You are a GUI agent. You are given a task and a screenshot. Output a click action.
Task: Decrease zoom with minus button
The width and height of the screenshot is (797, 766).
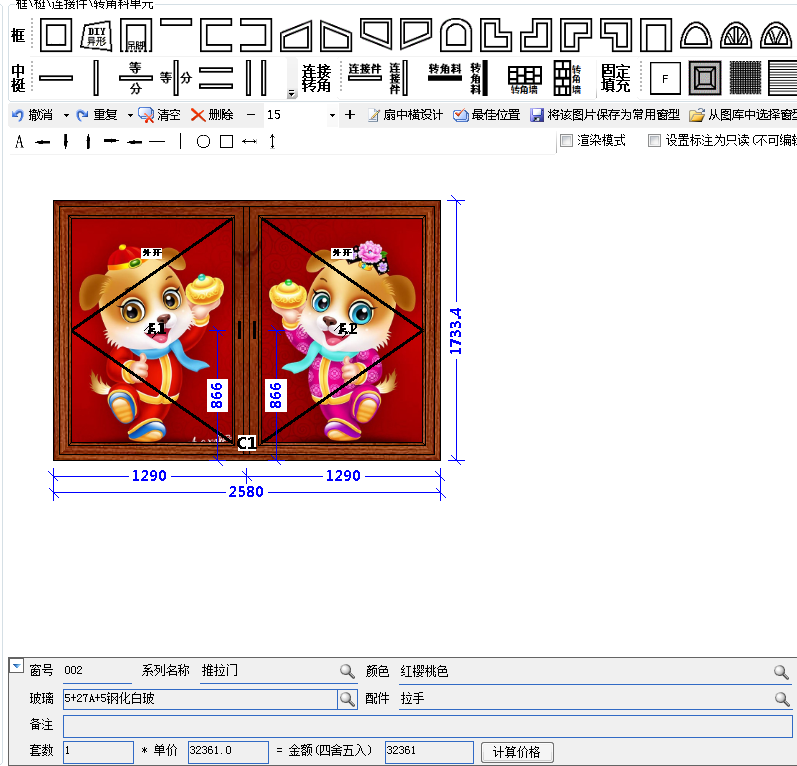point(251,115)
